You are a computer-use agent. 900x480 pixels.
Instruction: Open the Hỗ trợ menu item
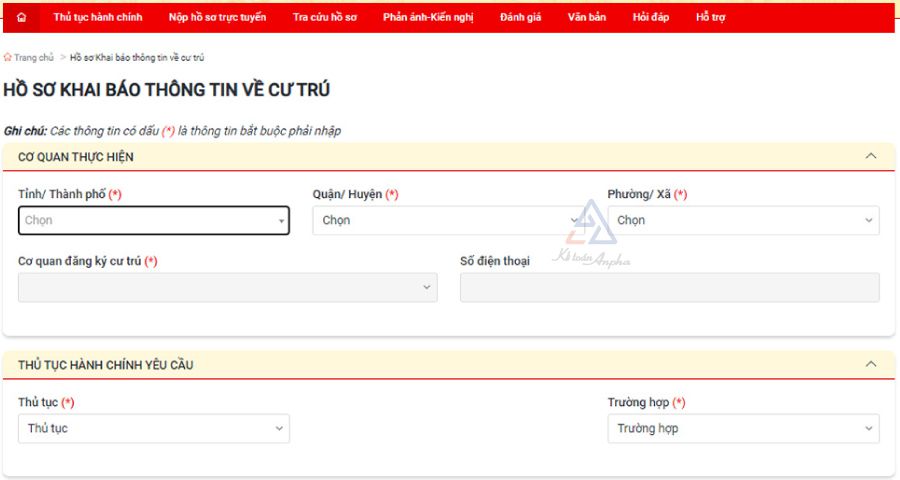pos(710,18)
